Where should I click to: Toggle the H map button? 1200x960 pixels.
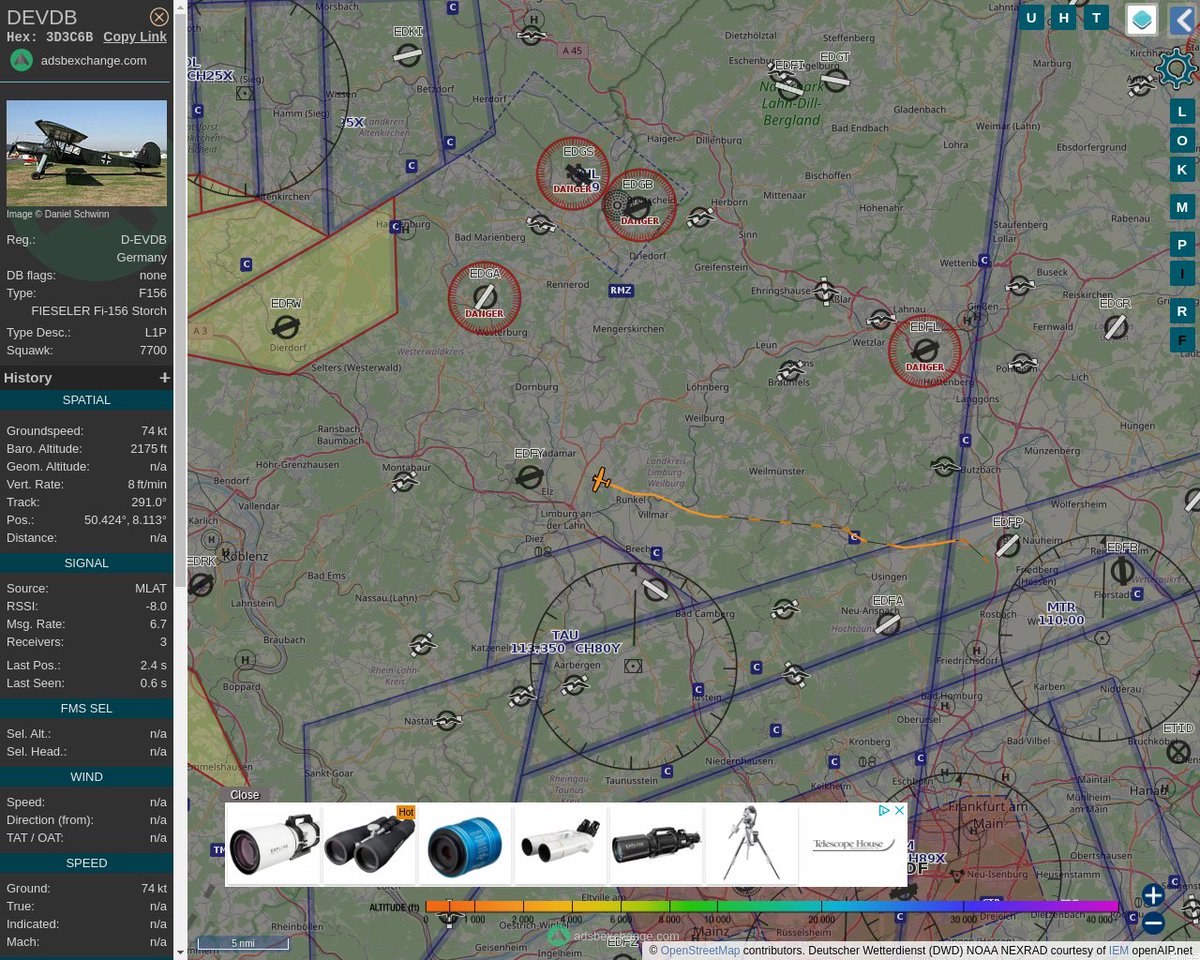1064,17
